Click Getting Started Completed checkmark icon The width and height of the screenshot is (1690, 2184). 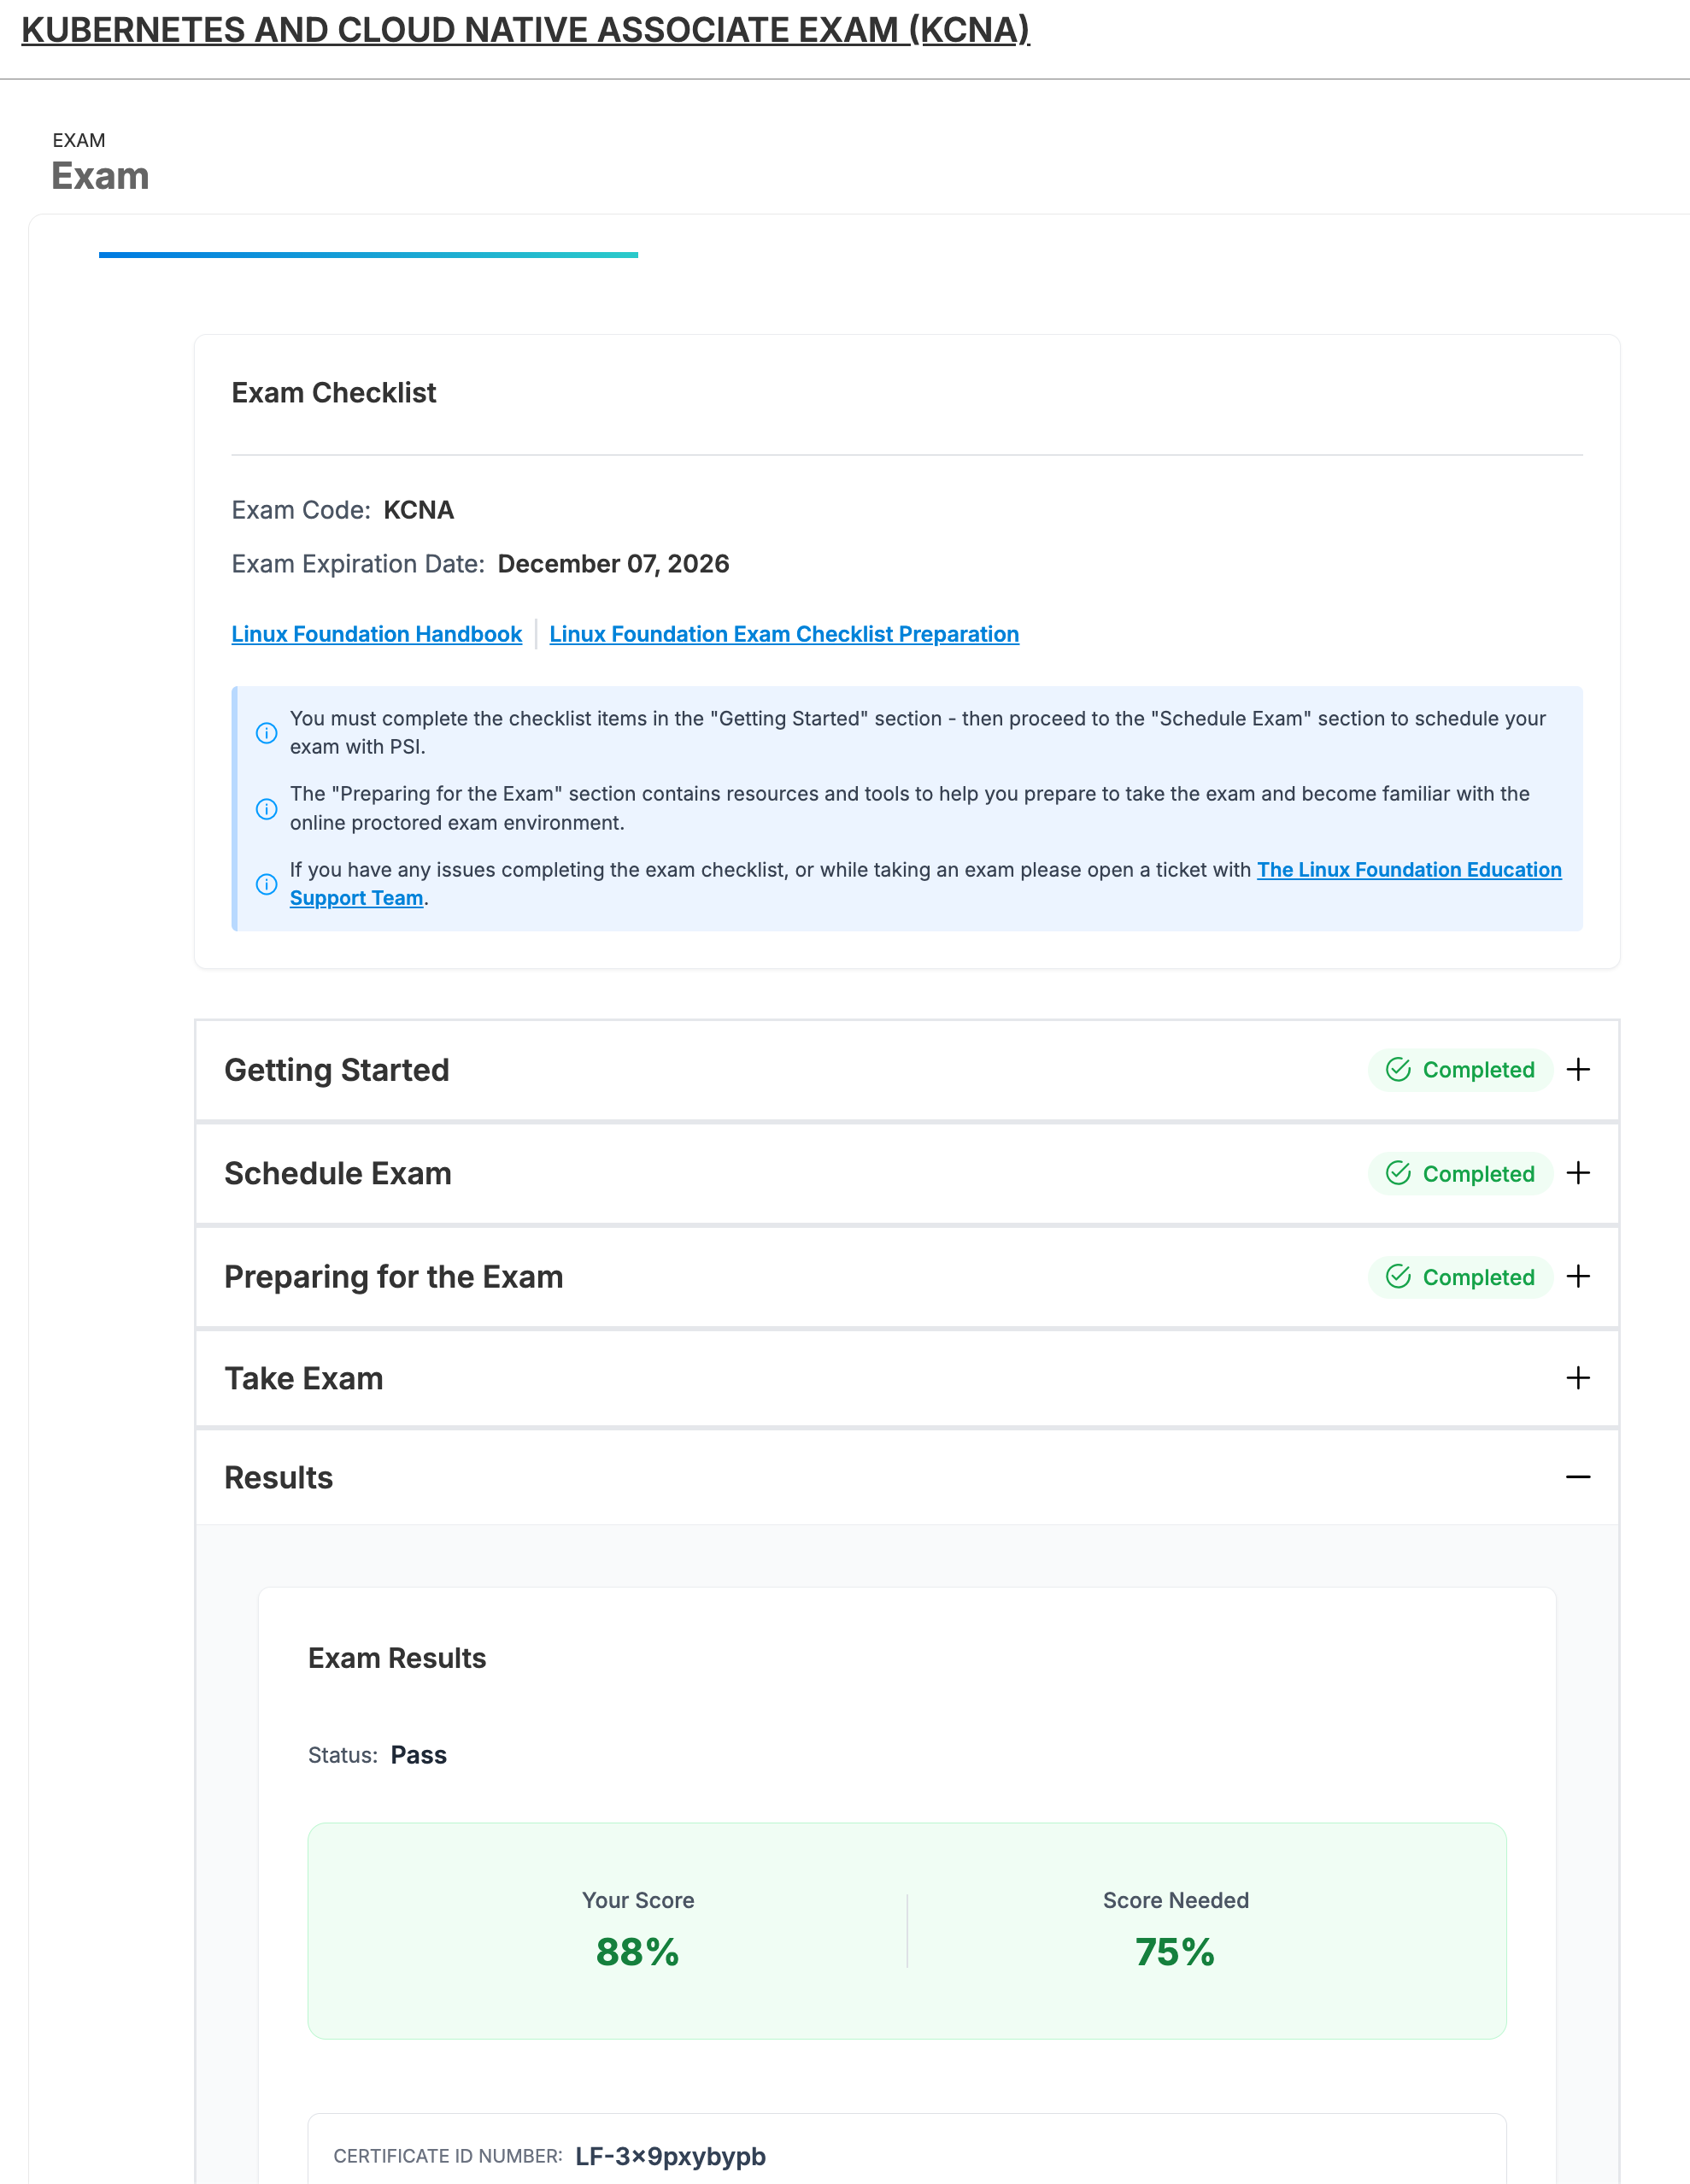click(1398, 1070)
